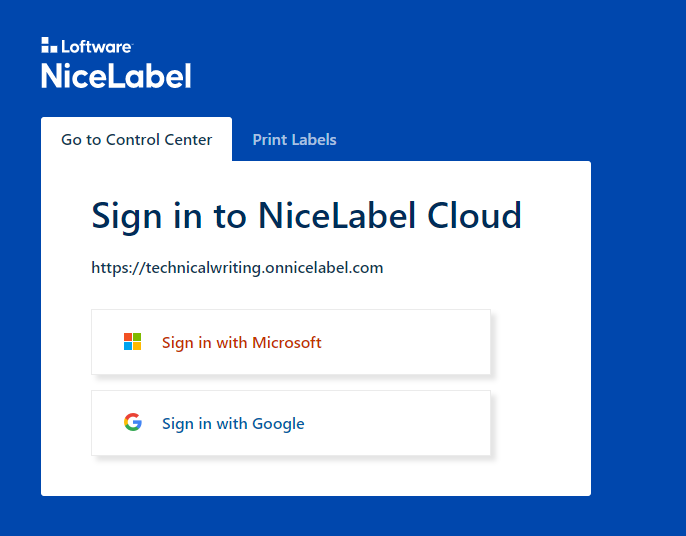Viewport: 686px width, 536px height.
Task: Click the word 'NiceLabel' in the sign-in heading
Action: coord(338,216)
